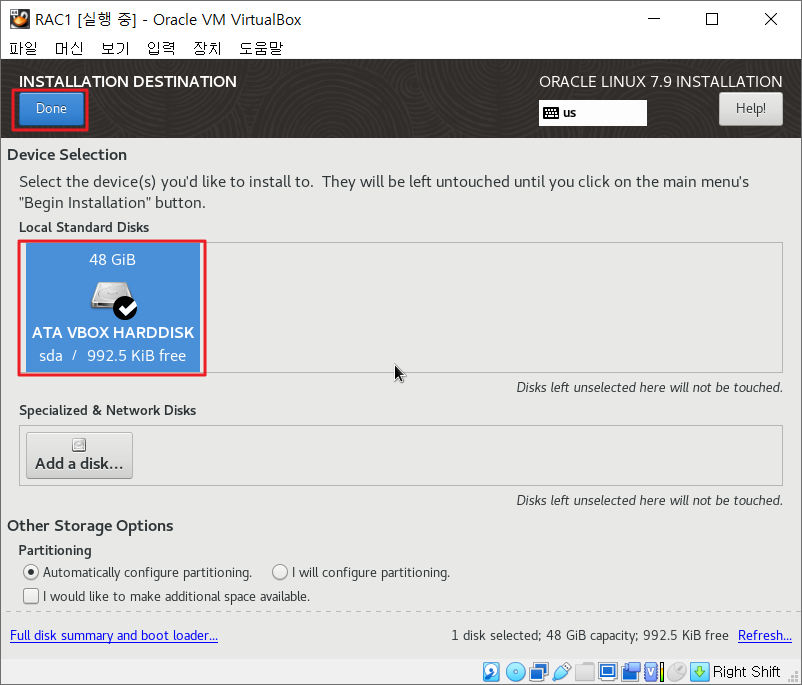Screen dimensions: 802x685
Task: Click the small disk icon above Add a disk
Action: pos(79,445)
